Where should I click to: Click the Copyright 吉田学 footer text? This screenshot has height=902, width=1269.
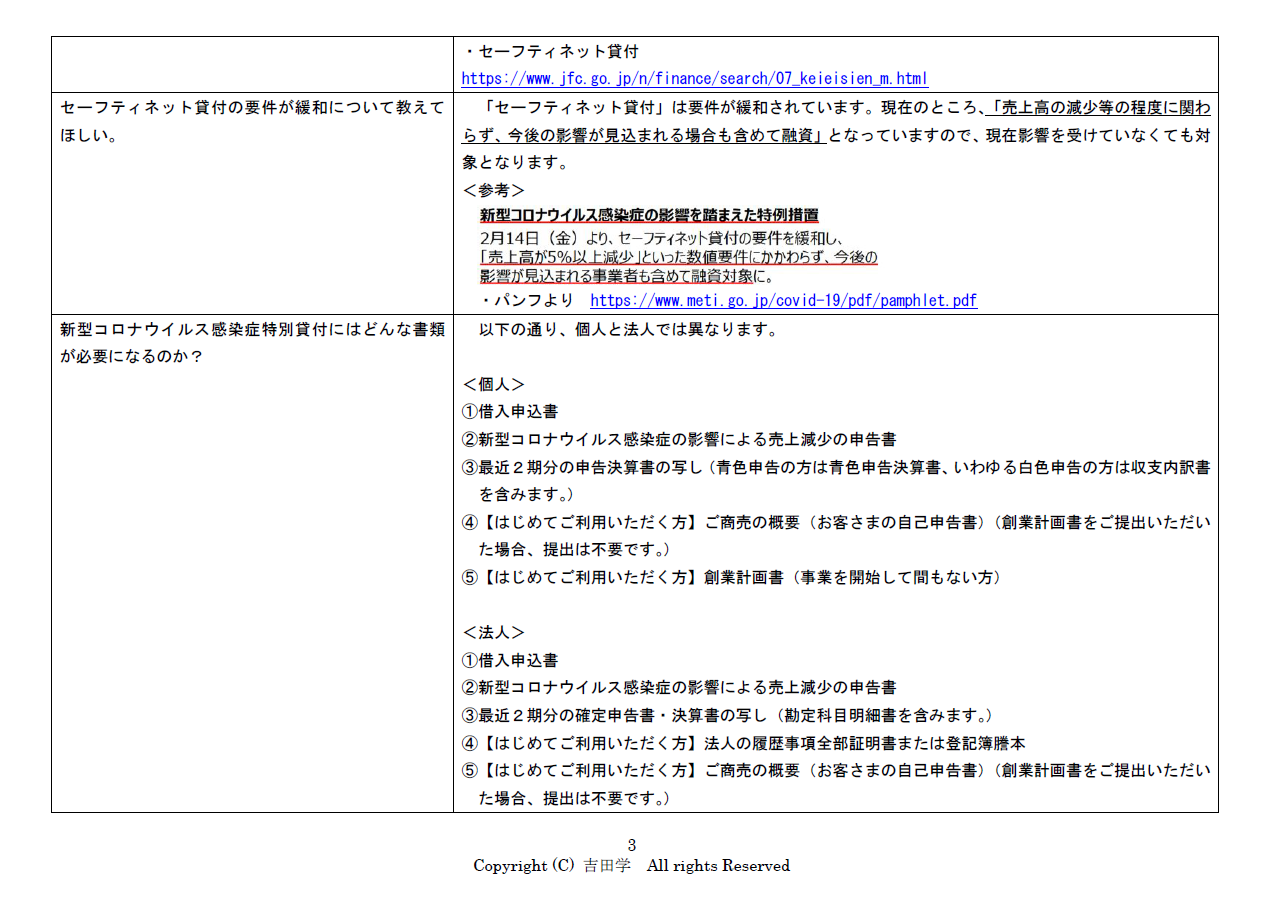631,866
